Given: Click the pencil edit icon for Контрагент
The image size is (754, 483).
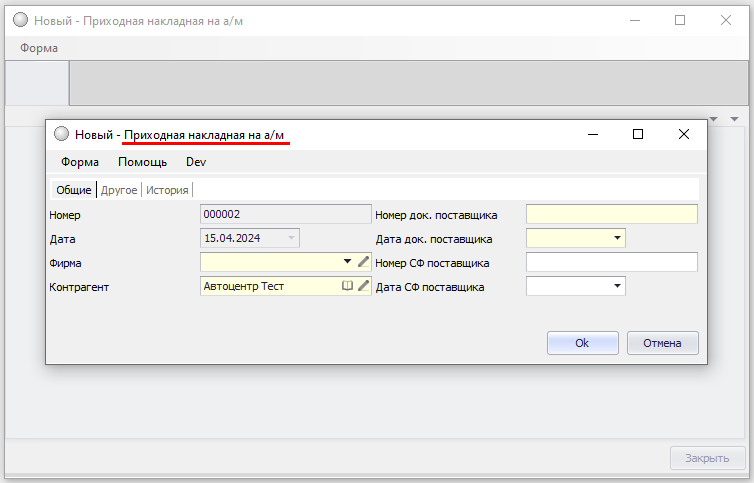Looking at the screenshot, I should pos(364,286).
